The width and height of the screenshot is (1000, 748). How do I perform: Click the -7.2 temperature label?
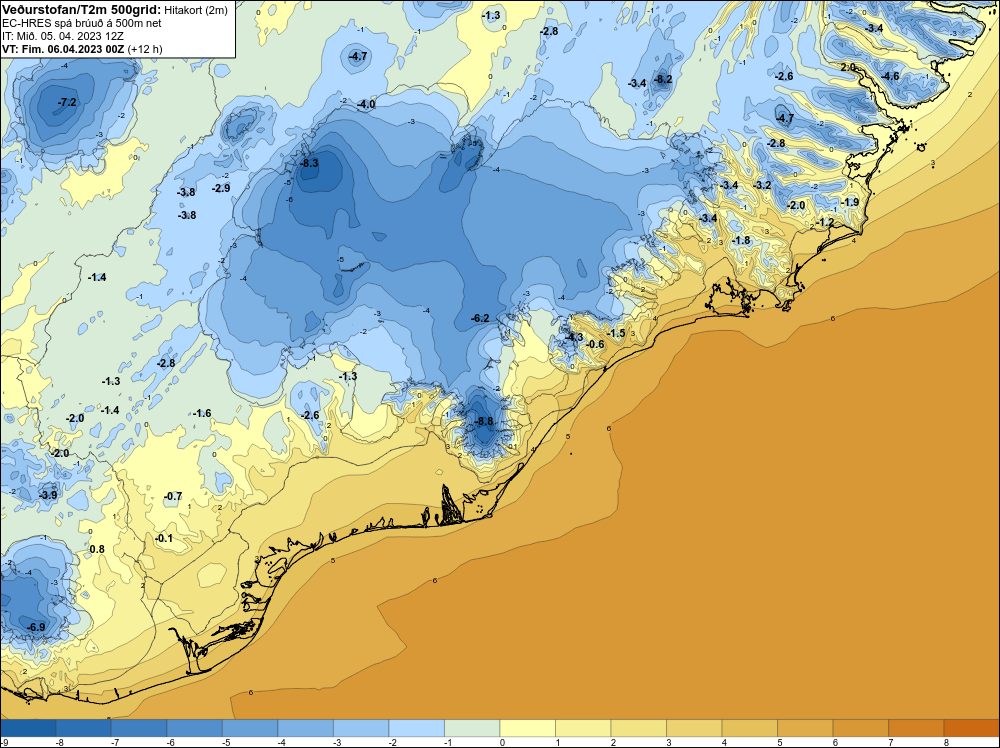(67, 102)
